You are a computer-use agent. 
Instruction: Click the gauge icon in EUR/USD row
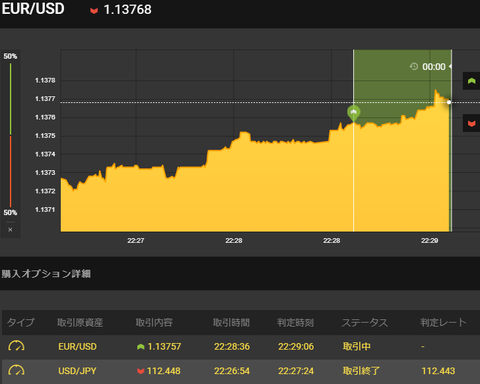coord(16,346)
